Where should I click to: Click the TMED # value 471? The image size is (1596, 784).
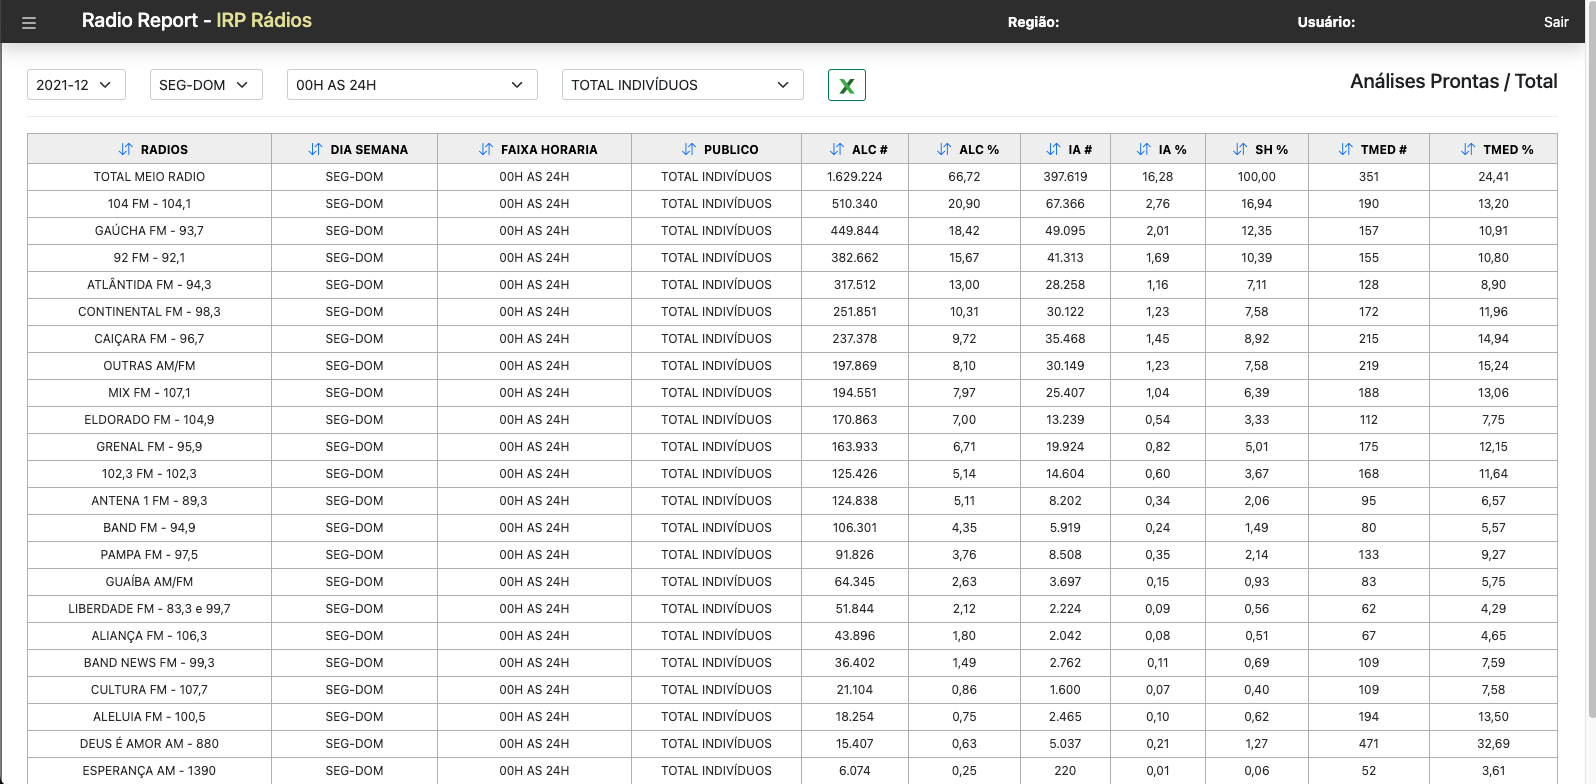pyautogui.click(x=1369, y=744)
